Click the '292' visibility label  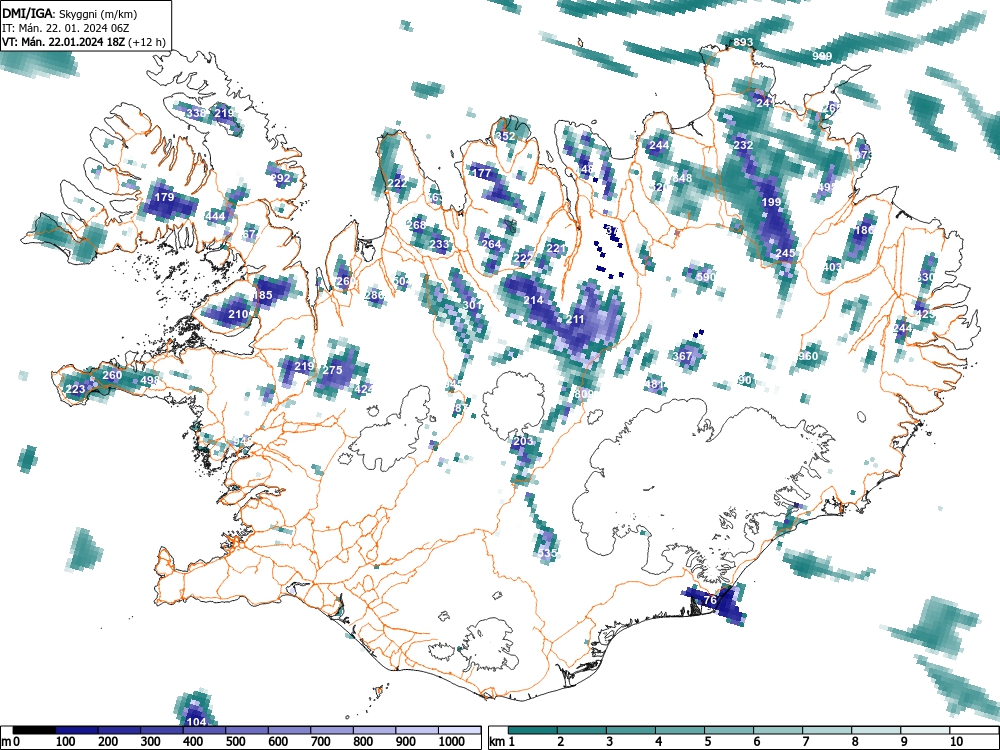[281, 178]
